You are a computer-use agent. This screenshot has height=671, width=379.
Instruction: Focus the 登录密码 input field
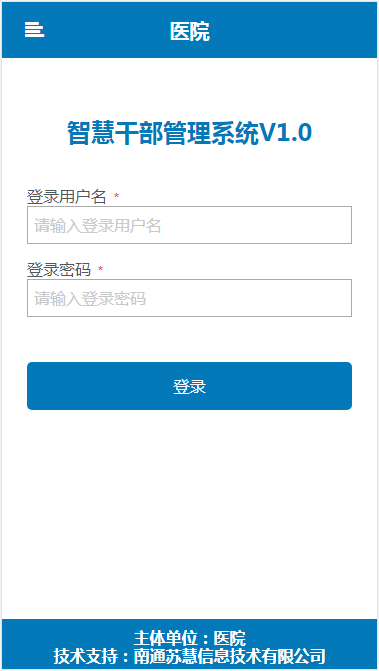(190, 298)
